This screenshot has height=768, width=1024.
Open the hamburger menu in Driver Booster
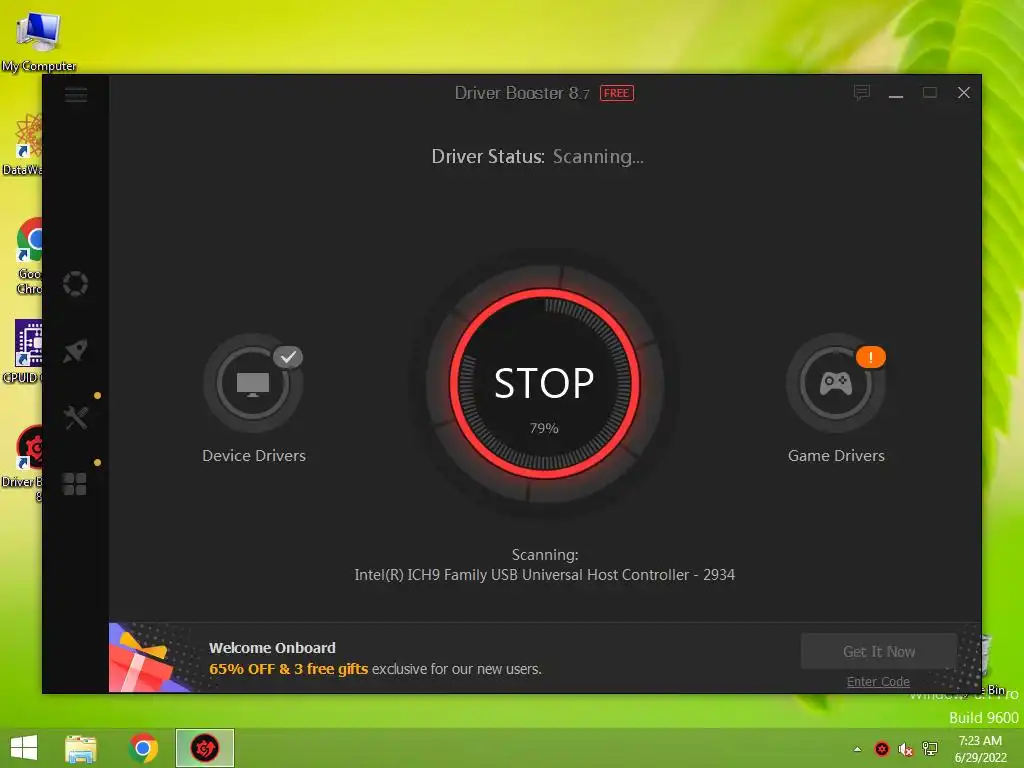[76, 95]
